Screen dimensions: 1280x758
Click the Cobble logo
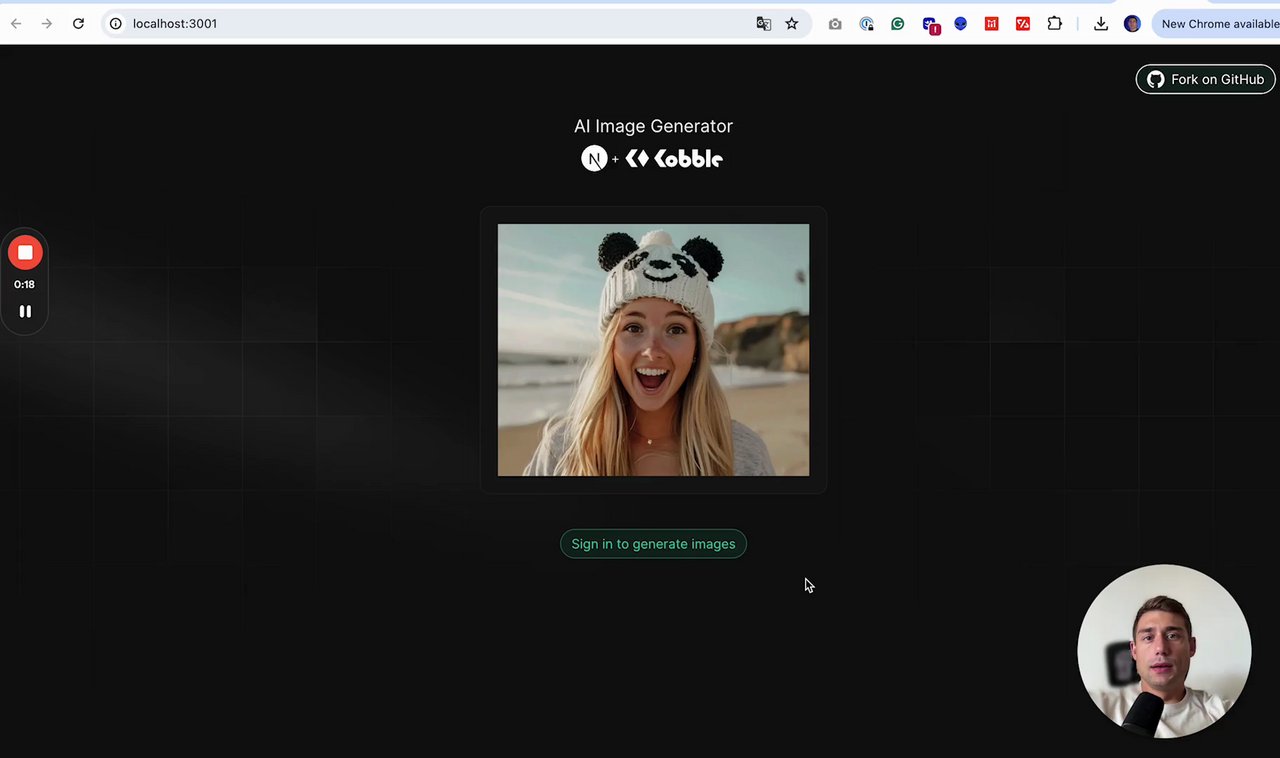click(x=674, y=158)
